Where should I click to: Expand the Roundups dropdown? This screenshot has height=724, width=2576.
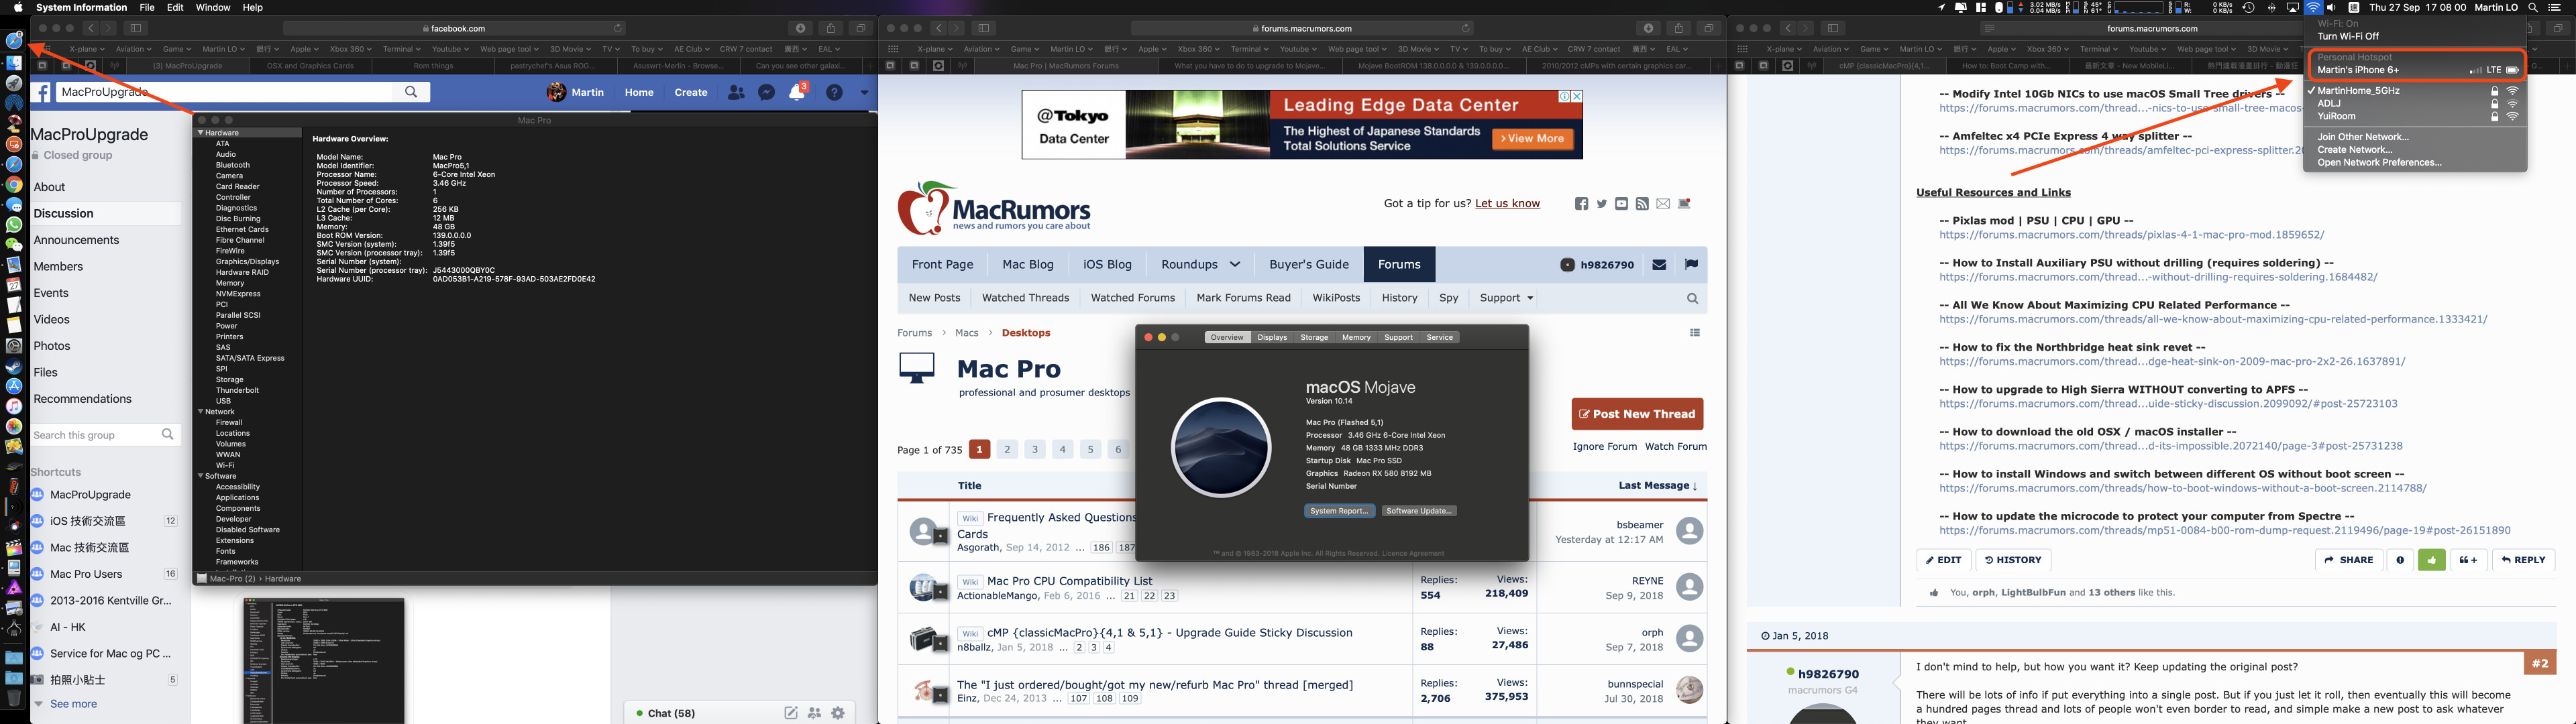click(x=1200, y=265)
